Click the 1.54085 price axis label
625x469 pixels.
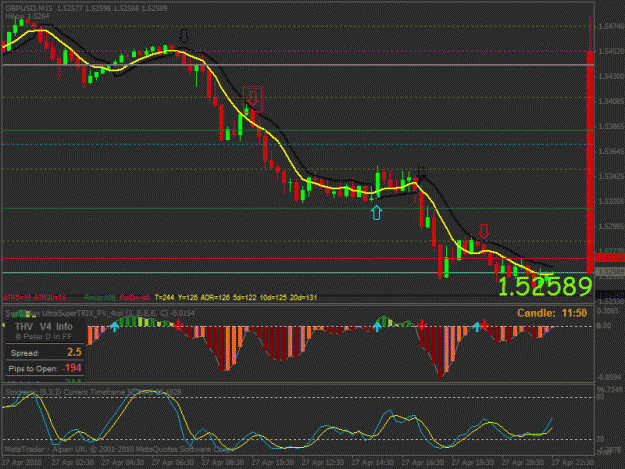611,101
